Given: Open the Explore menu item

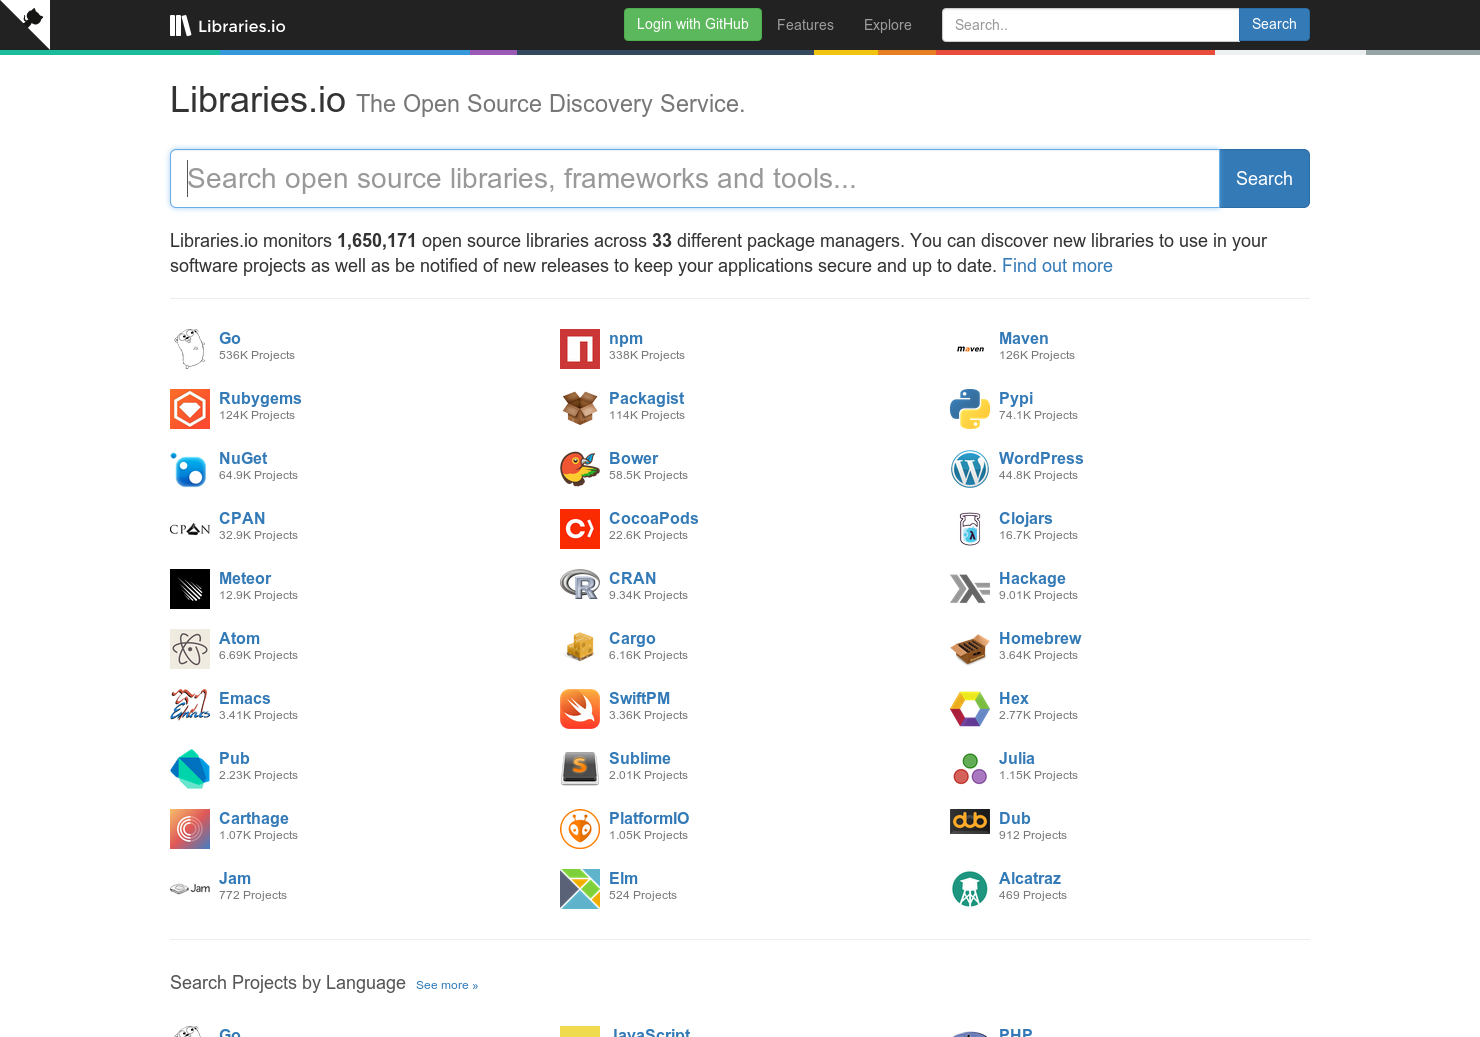Looking at the screenshot, I should pos(886,25).
